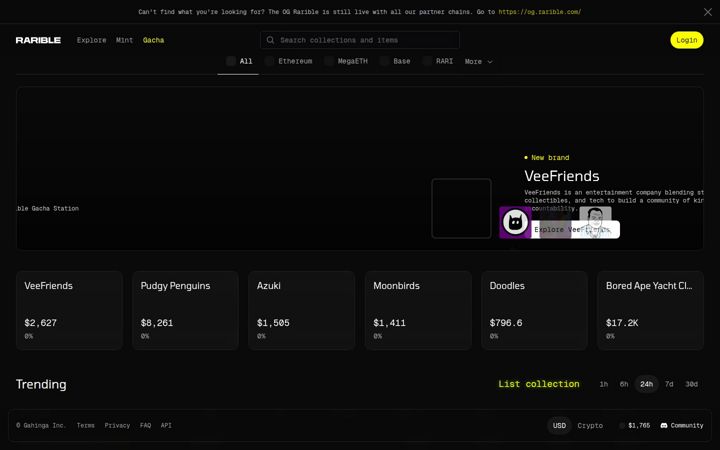The width and height of the screenshot is (720, 450).
Task: Select the Base chain icon
Action: tap(384, 61)
